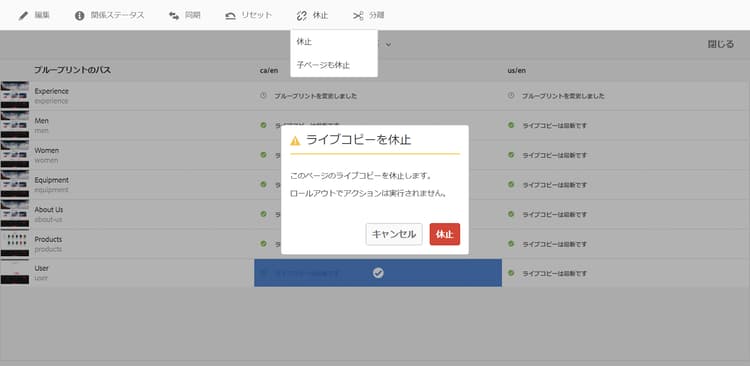Click User's us/en ライブコピーは最新です status
The image size is (750, 366).
point(554,274)
